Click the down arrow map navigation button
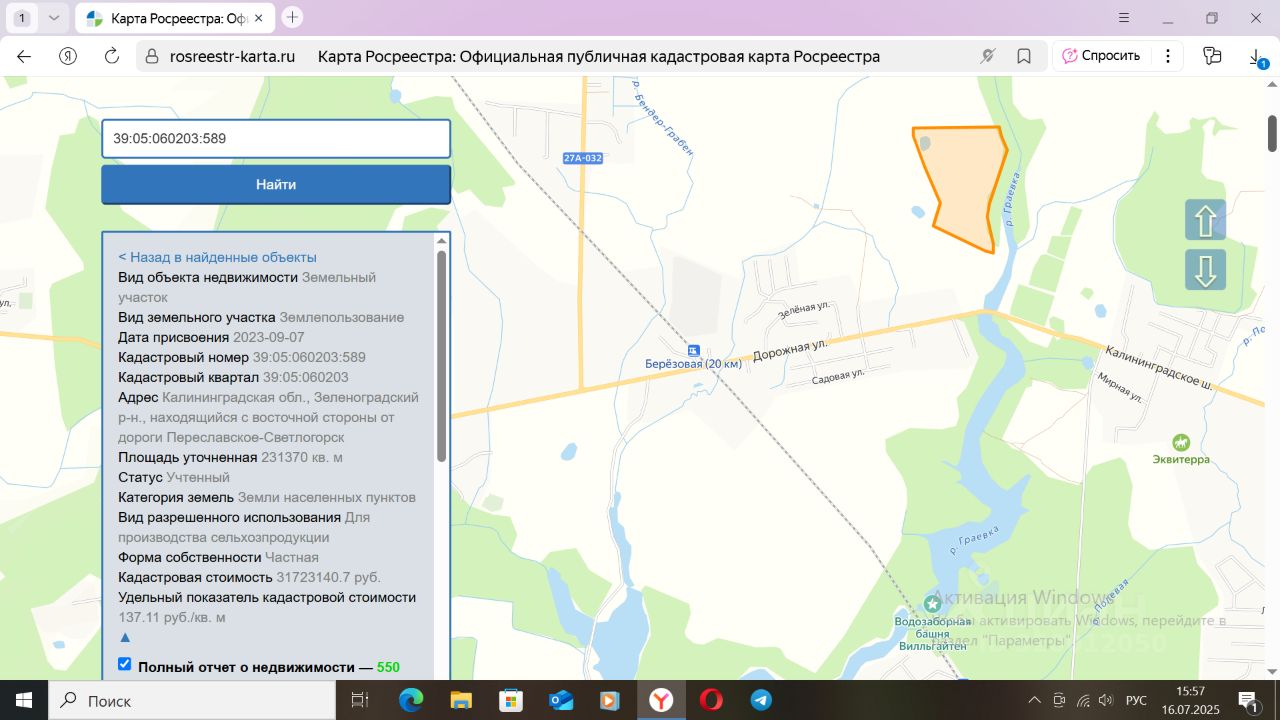 (x=1205, y=270)
